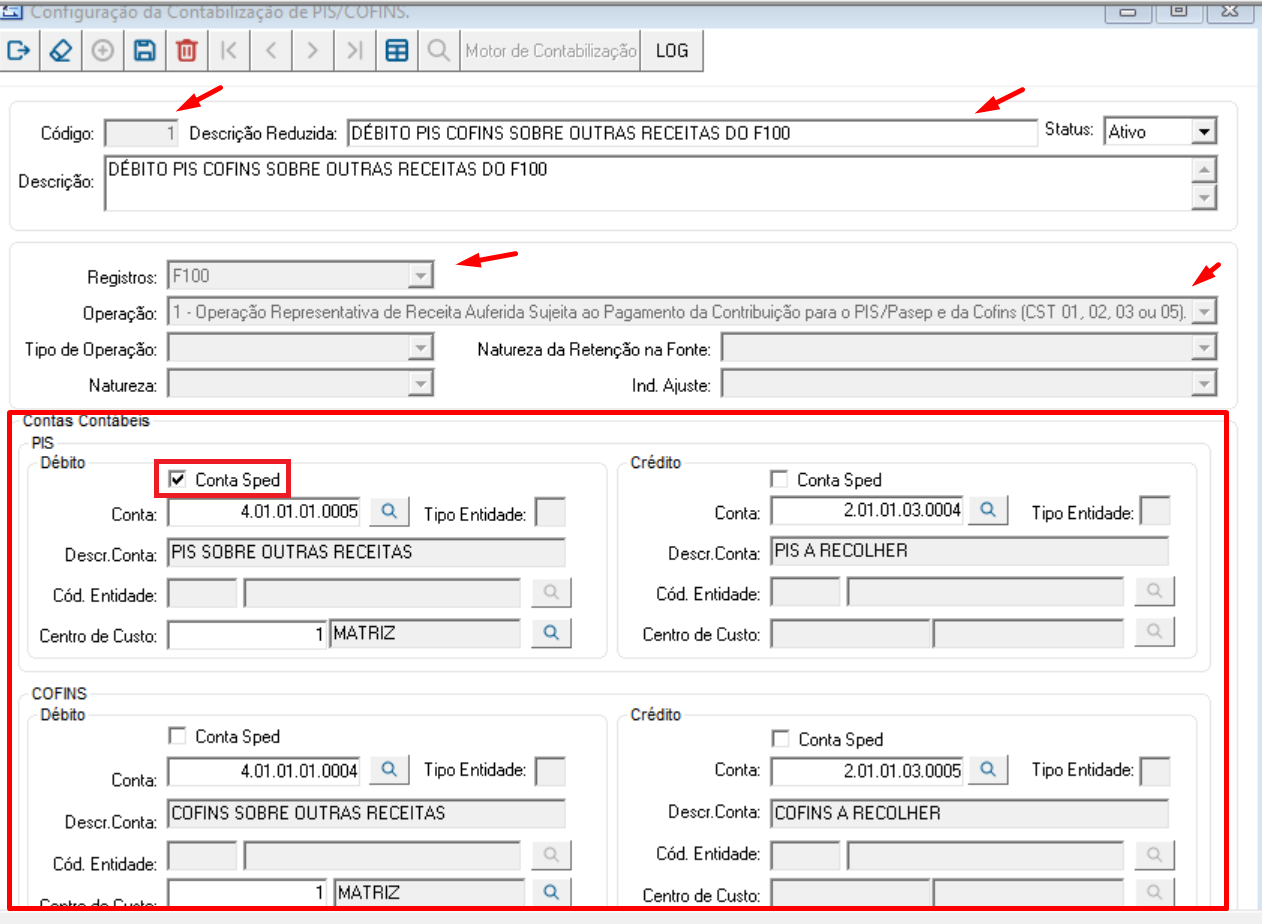Screen dimensions: 1262x924
Task: Open the Status dropdown showing Ativo
Action: [1204, 131]
